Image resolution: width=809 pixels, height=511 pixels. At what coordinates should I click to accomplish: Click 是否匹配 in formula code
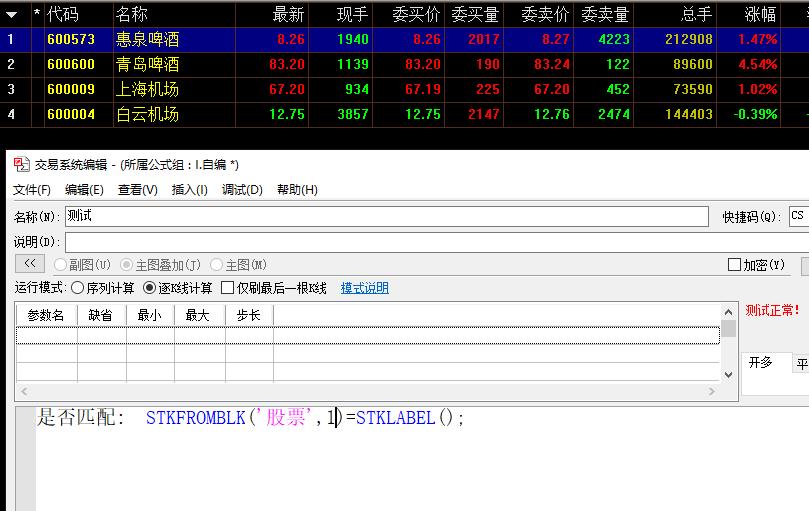click(77, 417)
